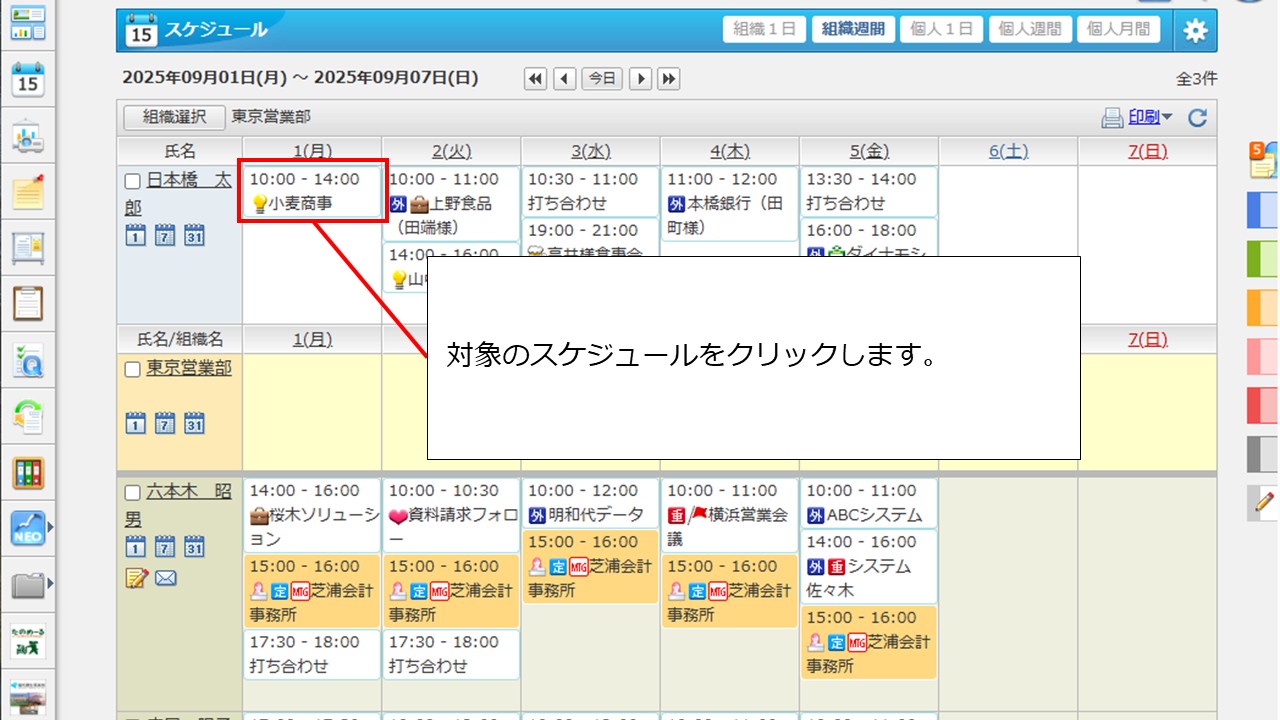Tick the checkbox beside 日本橋 太郎
The image size is (1280, 720).
coord(133,182)
